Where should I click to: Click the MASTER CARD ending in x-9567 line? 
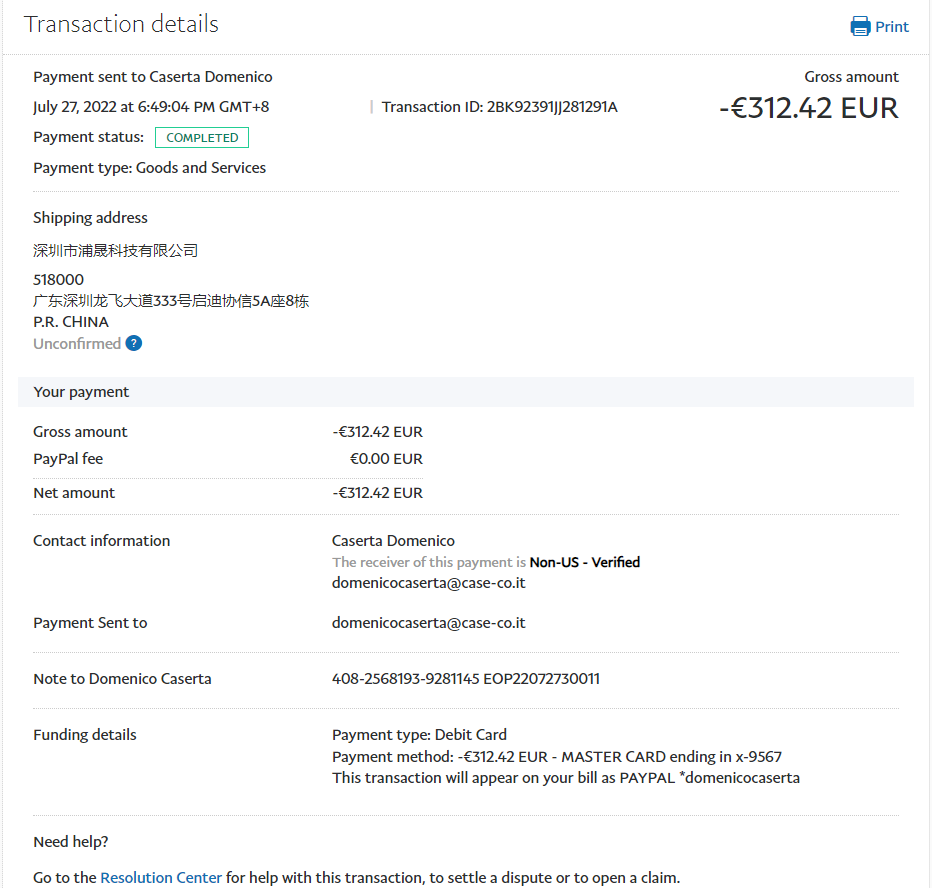557,757
